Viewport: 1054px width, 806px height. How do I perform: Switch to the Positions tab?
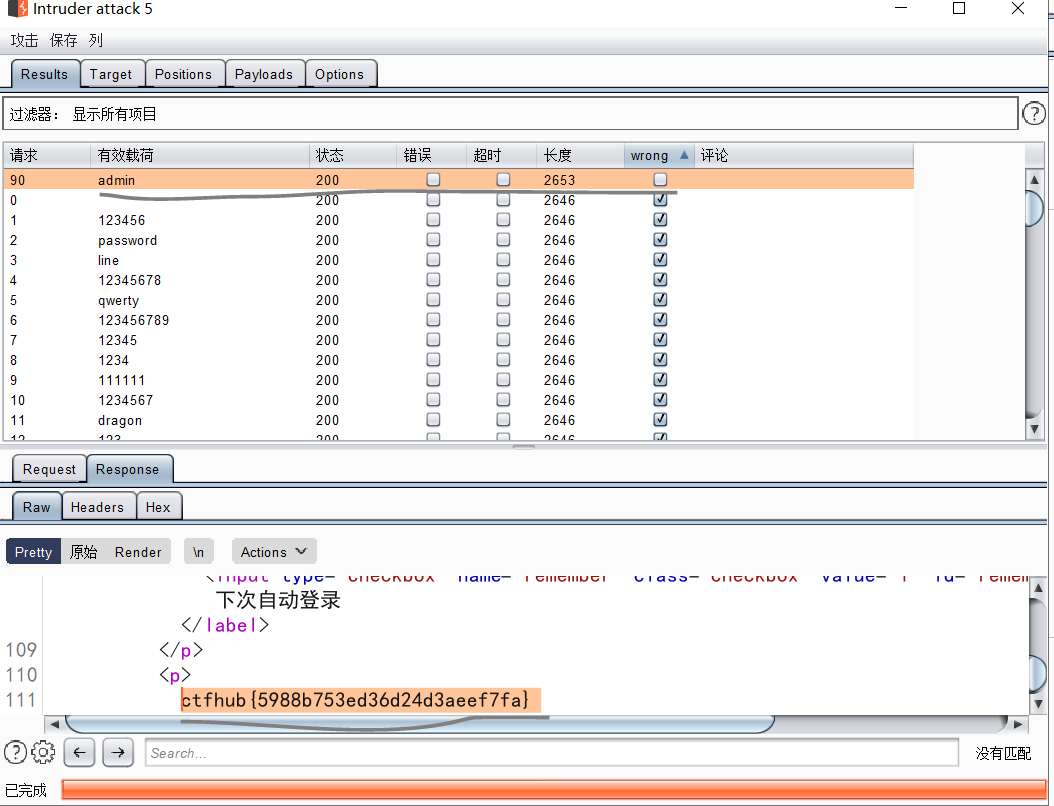tap(184, 74)
